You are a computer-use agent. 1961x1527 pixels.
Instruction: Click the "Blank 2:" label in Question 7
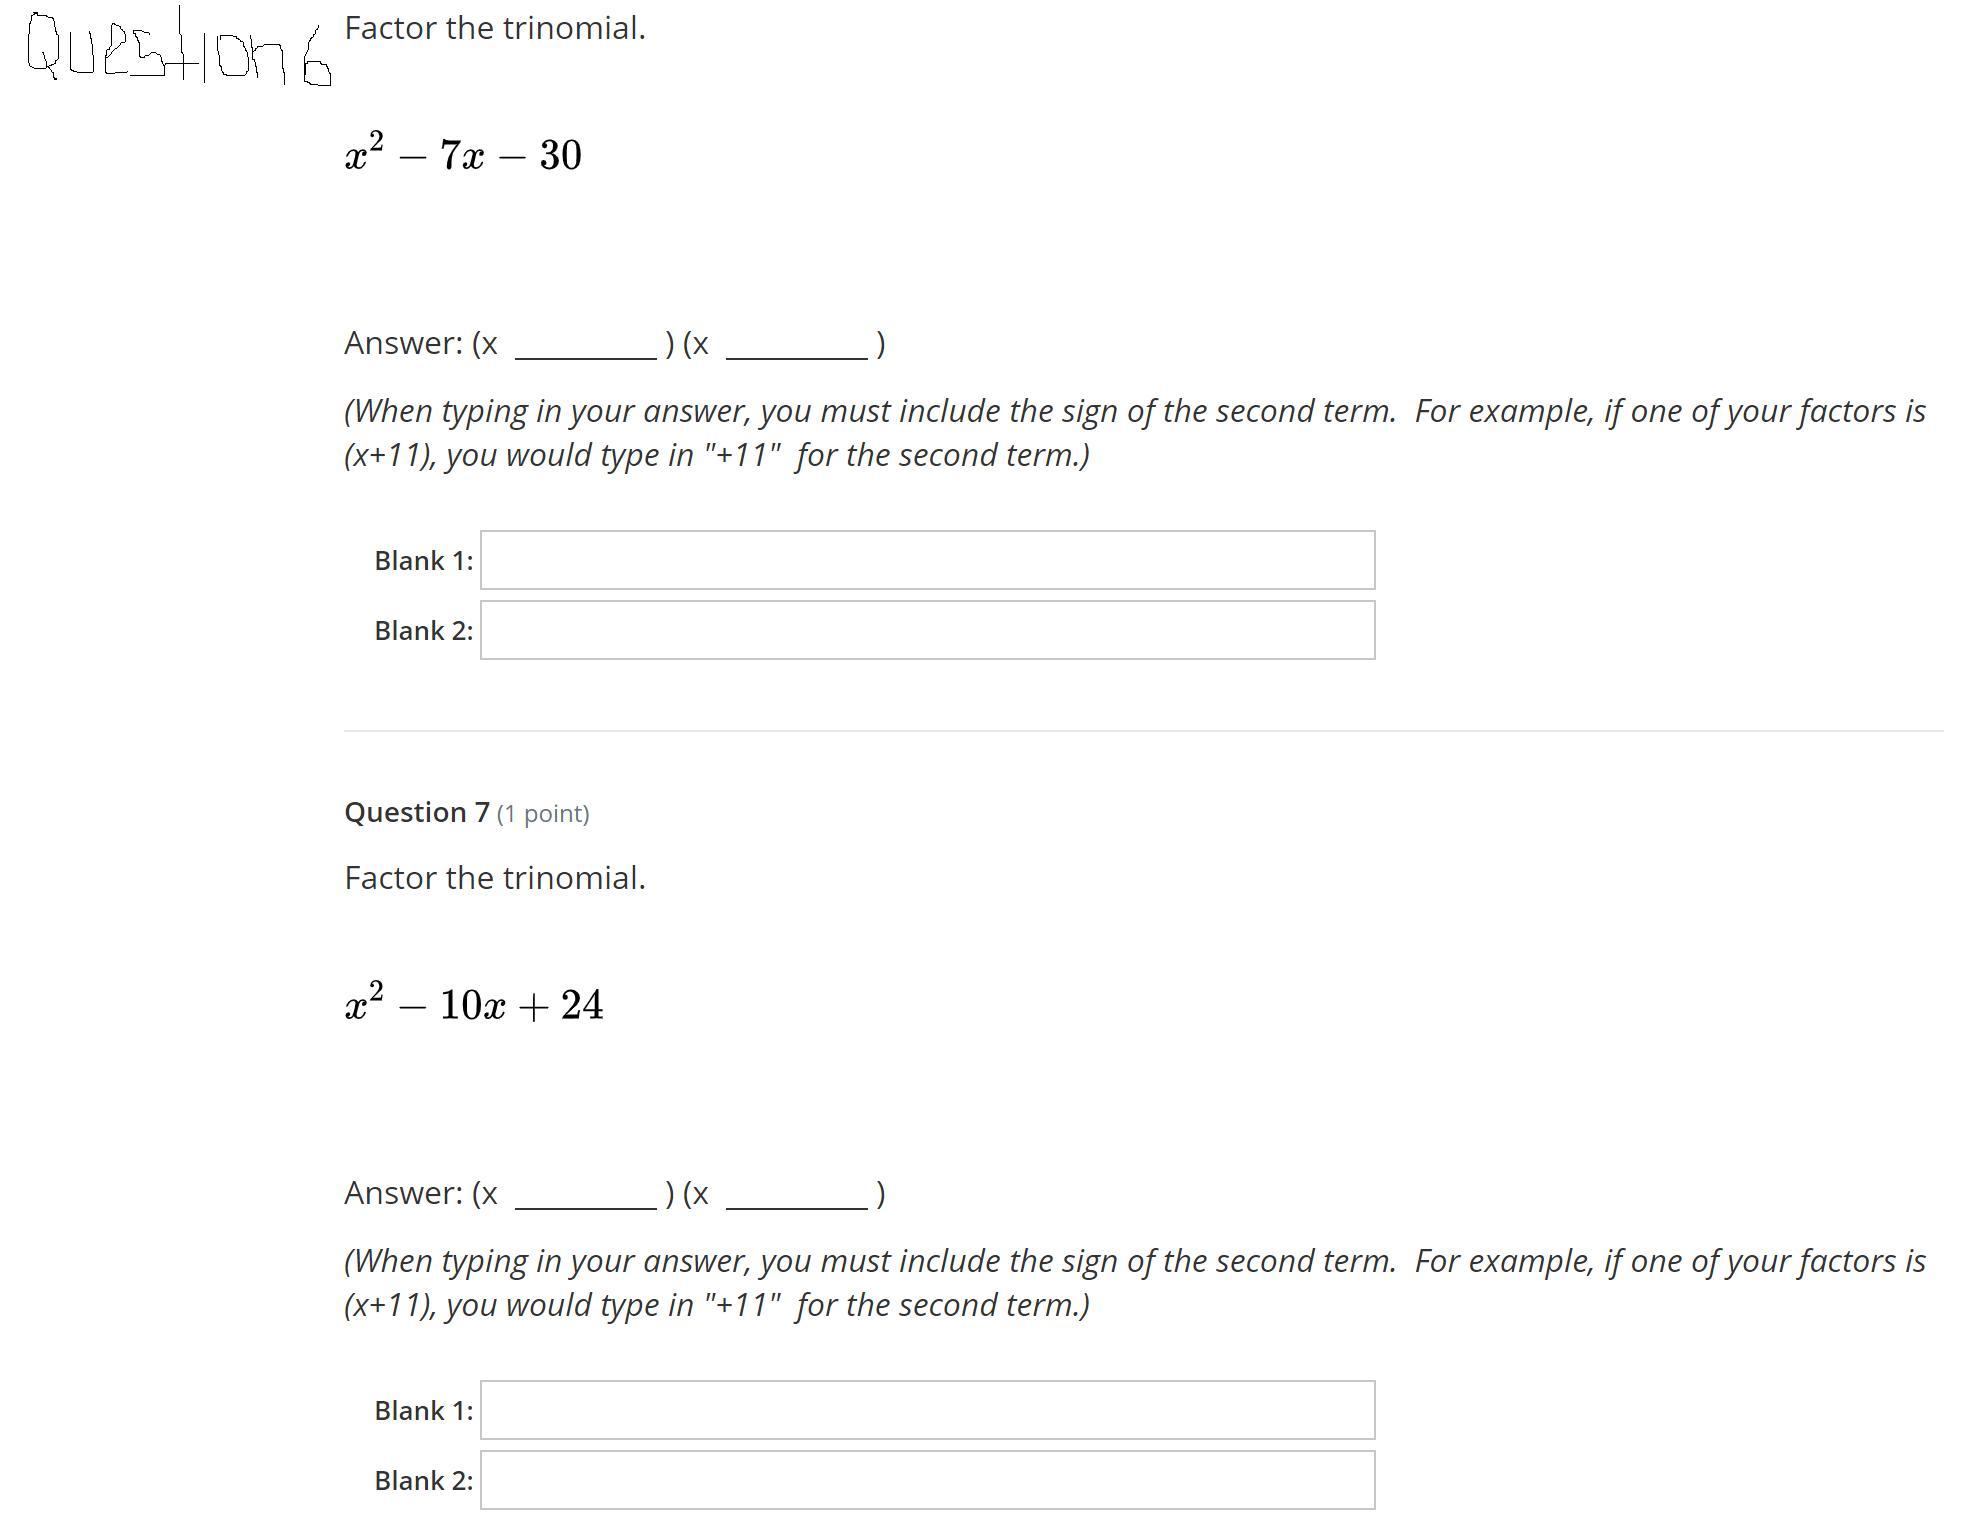pyautogui.click(x=424, y=1480)
